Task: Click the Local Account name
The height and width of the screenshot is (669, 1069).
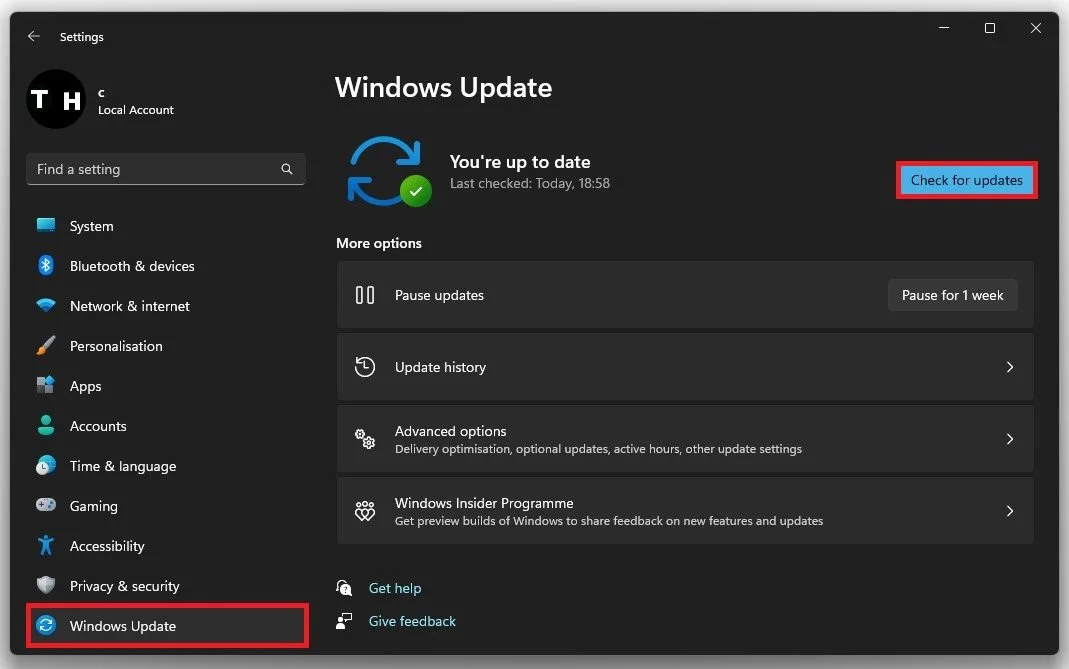Action: tap(136, 110)
